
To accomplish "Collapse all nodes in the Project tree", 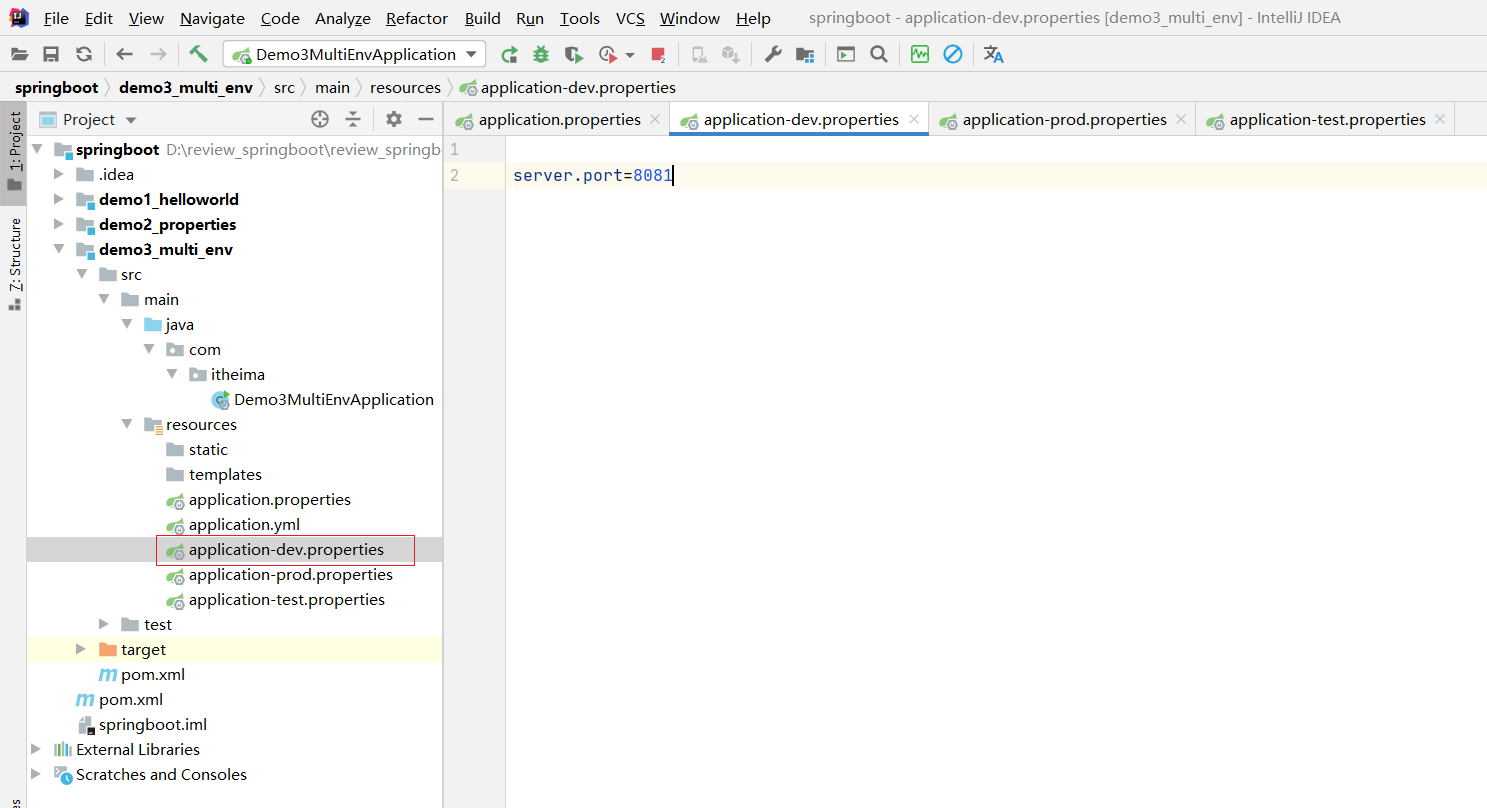I will click(x=353, y=119).
